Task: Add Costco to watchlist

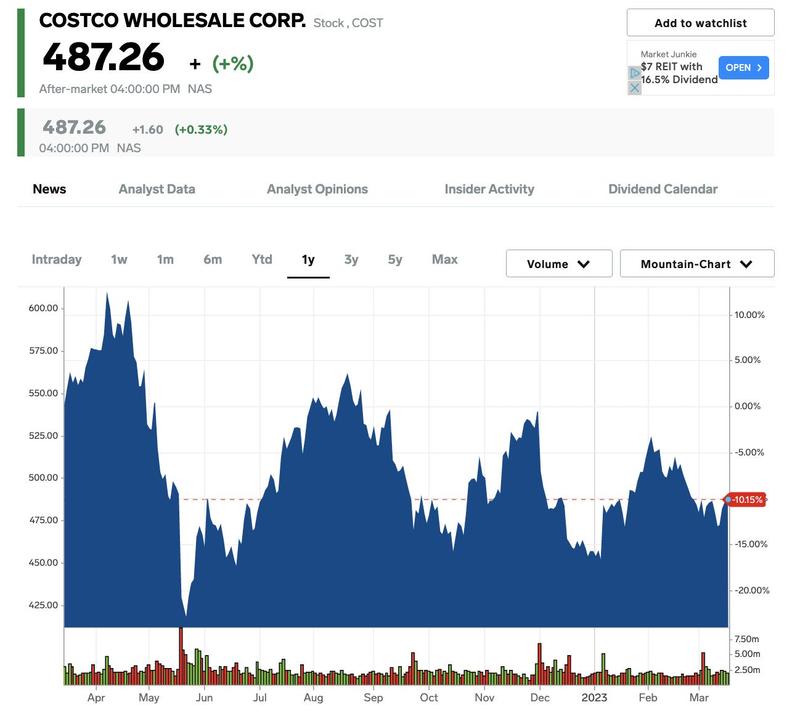Action: pyautogui.click(x=701, y=23)
